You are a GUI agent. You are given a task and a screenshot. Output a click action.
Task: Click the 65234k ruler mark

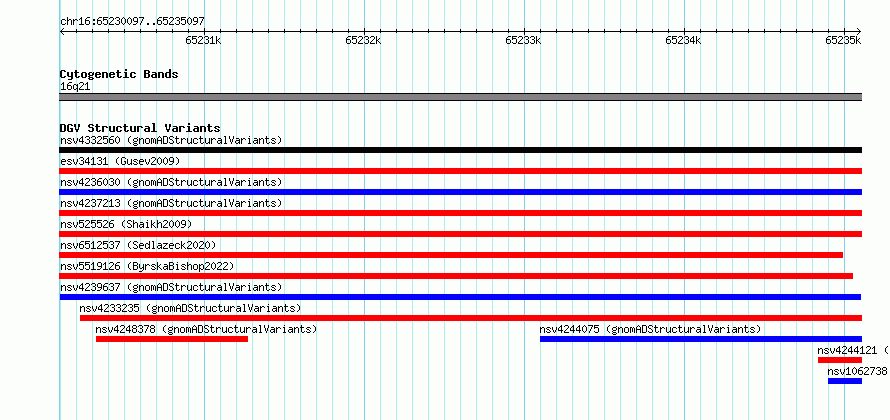683,40
